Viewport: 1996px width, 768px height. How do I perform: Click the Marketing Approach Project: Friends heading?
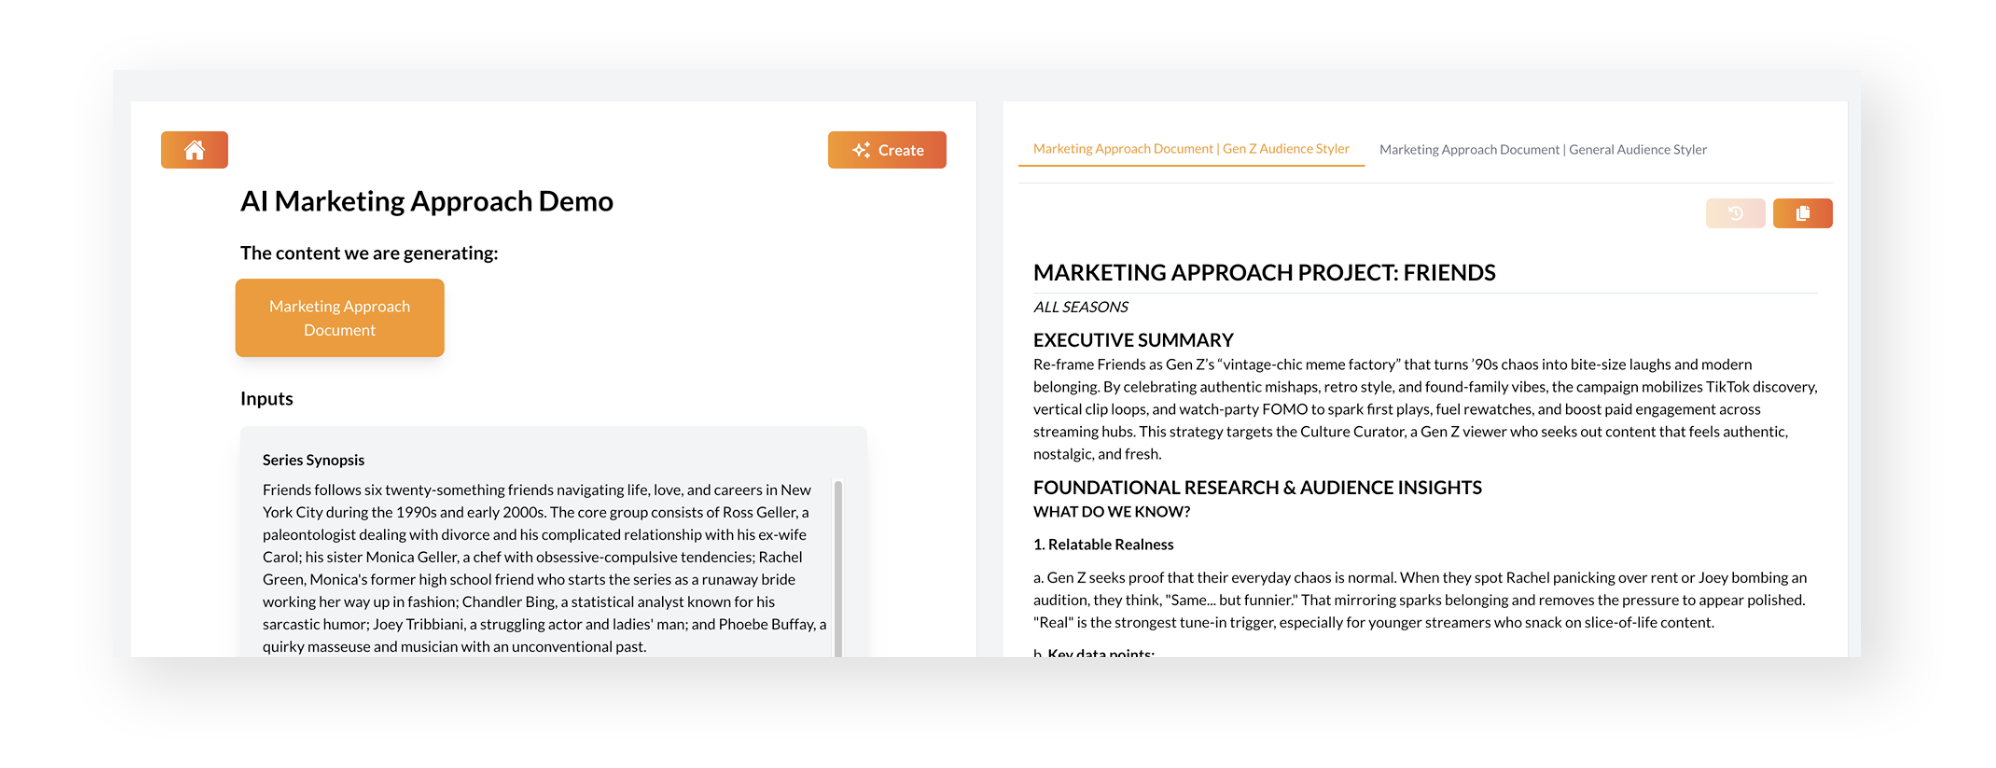(x=1263, y=273)
